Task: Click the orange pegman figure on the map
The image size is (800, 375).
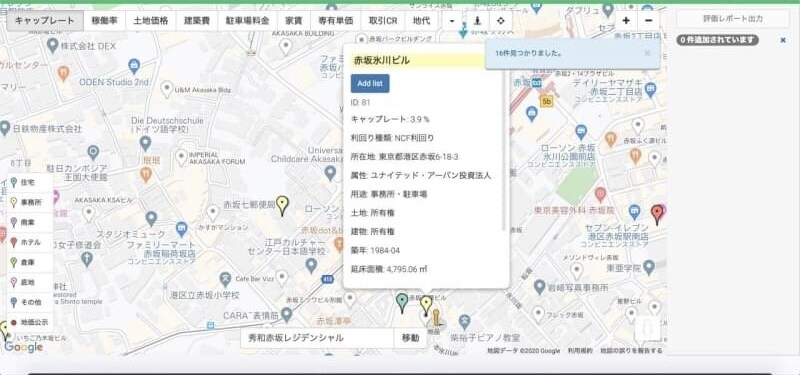Action: point(436,318)
